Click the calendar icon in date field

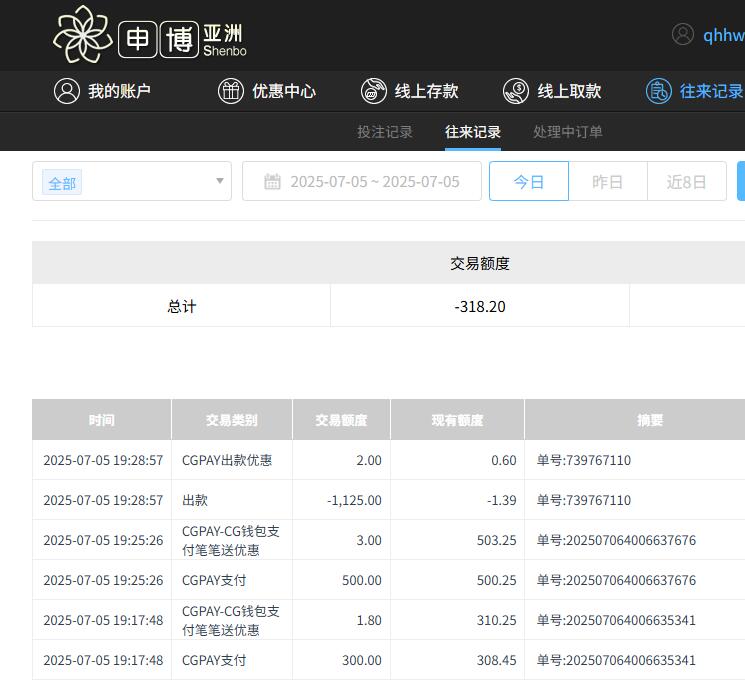coord(272,182)
